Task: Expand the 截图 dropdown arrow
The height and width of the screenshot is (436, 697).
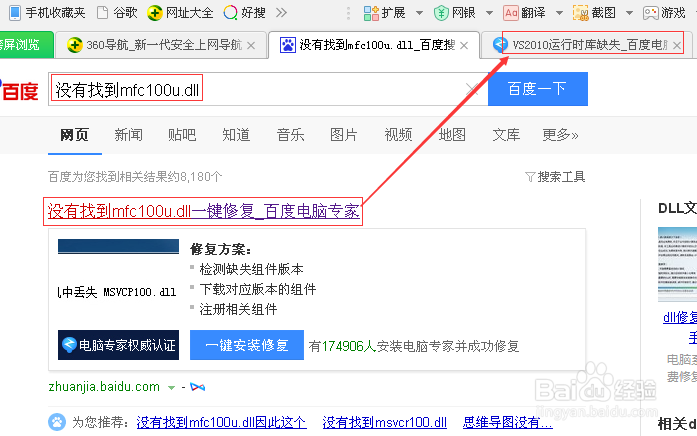Action: 629,13
